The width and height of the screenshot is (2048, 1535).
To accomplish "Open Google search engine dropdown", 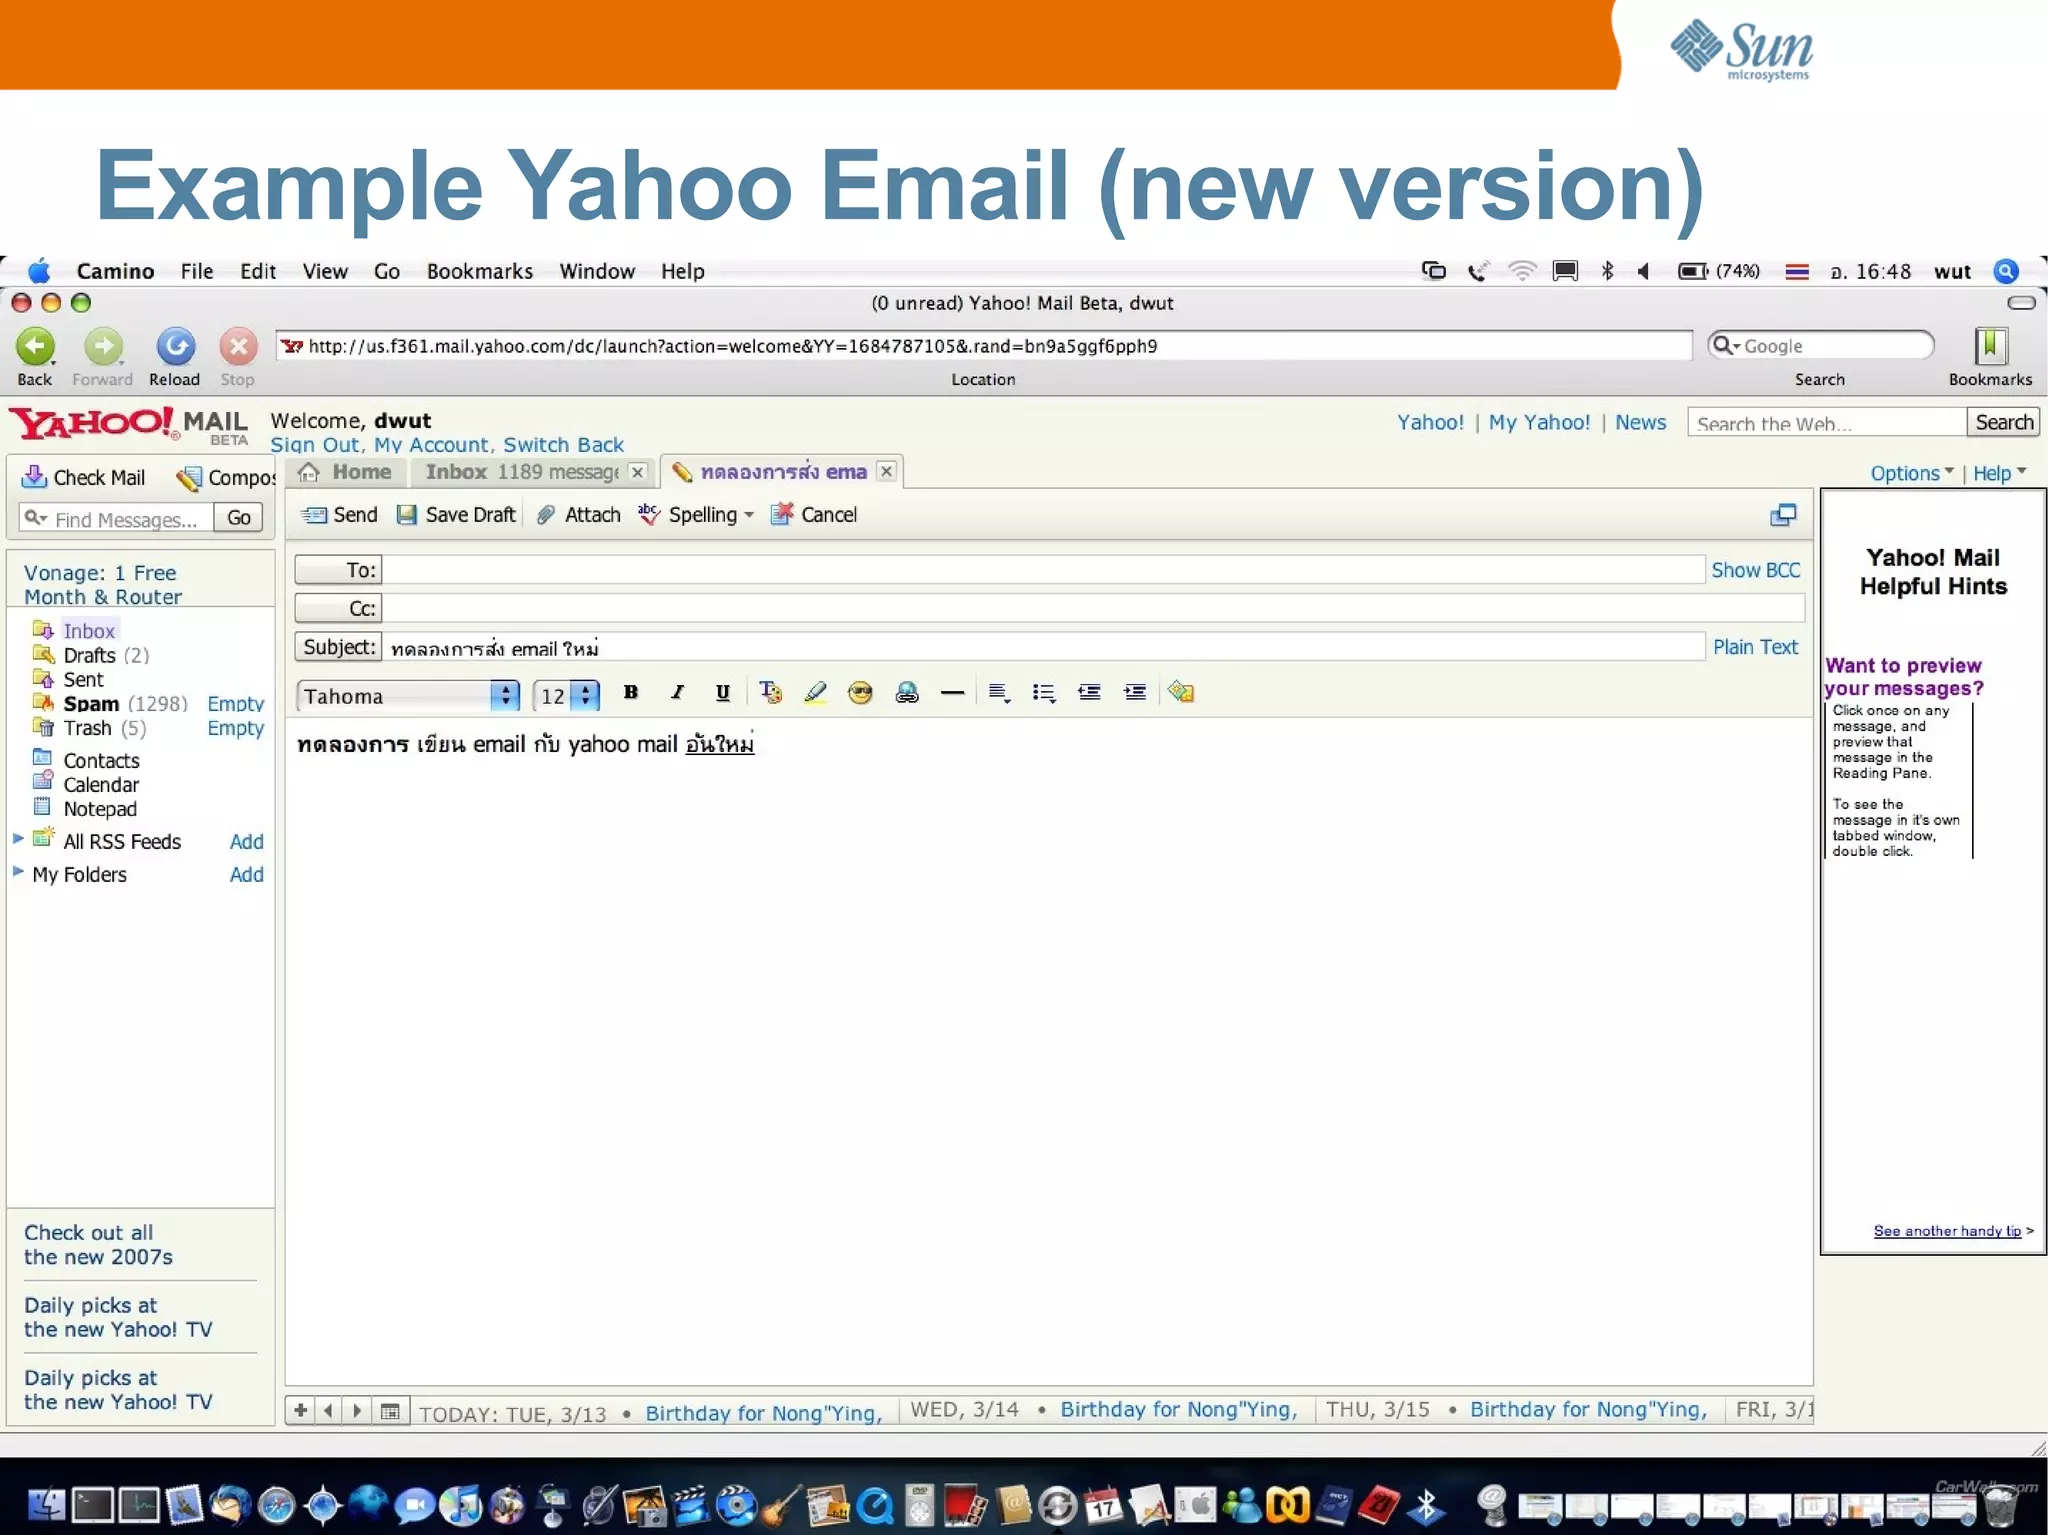I will 1727,345.
